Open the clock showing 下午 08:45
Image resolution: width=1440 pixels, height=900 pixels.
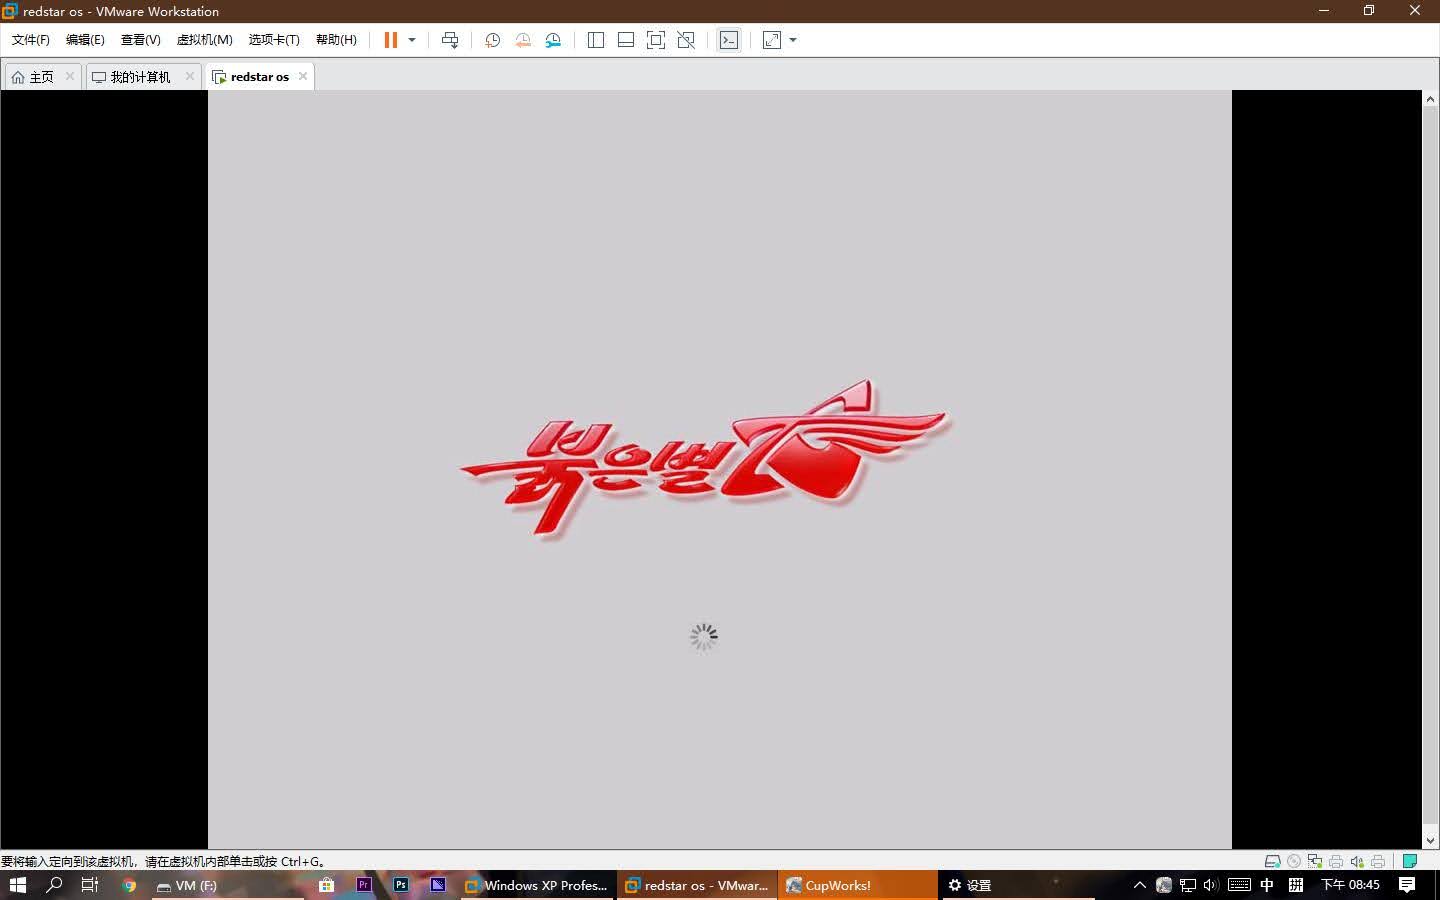1350,885
